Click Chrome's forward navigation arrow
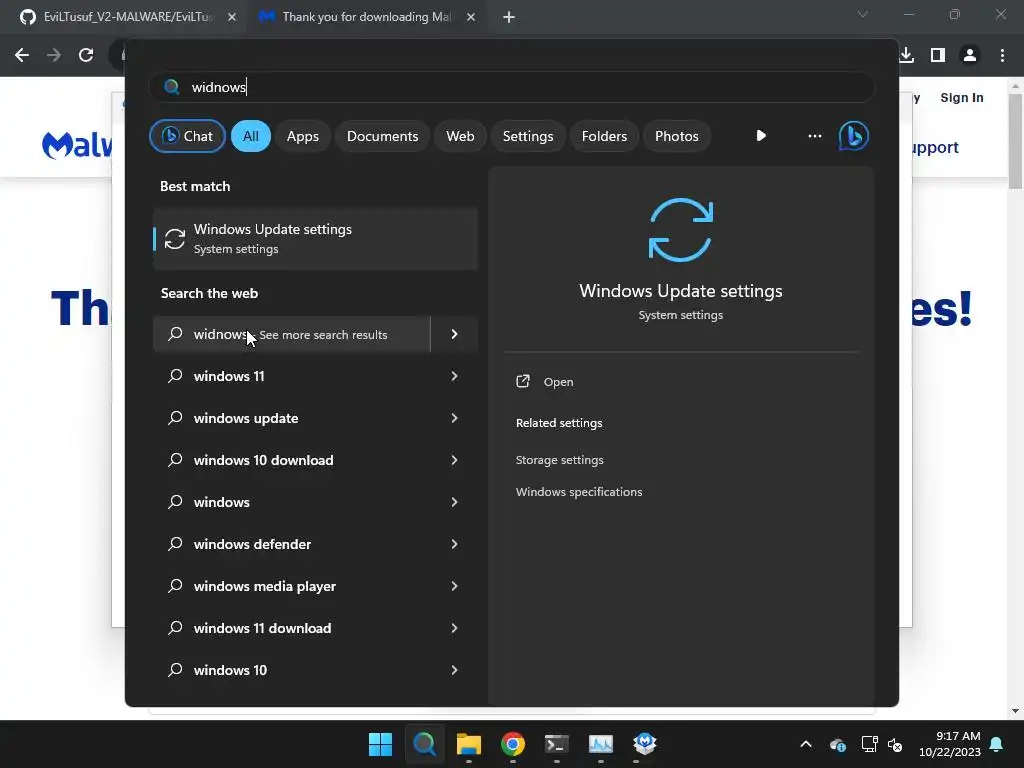This screenshot has height=768, width=1024. (x=54, y=55)
